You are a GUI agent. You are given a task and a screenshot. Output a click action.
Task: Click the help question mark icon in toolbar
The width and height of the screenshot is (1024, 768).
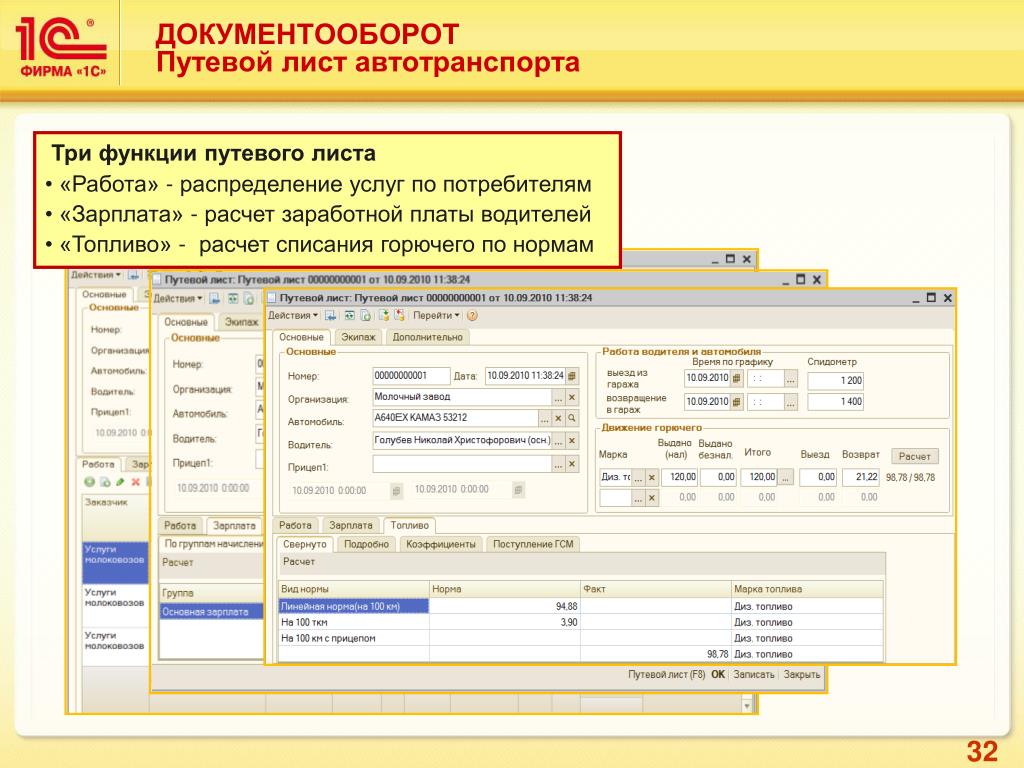tap(472, 315)
